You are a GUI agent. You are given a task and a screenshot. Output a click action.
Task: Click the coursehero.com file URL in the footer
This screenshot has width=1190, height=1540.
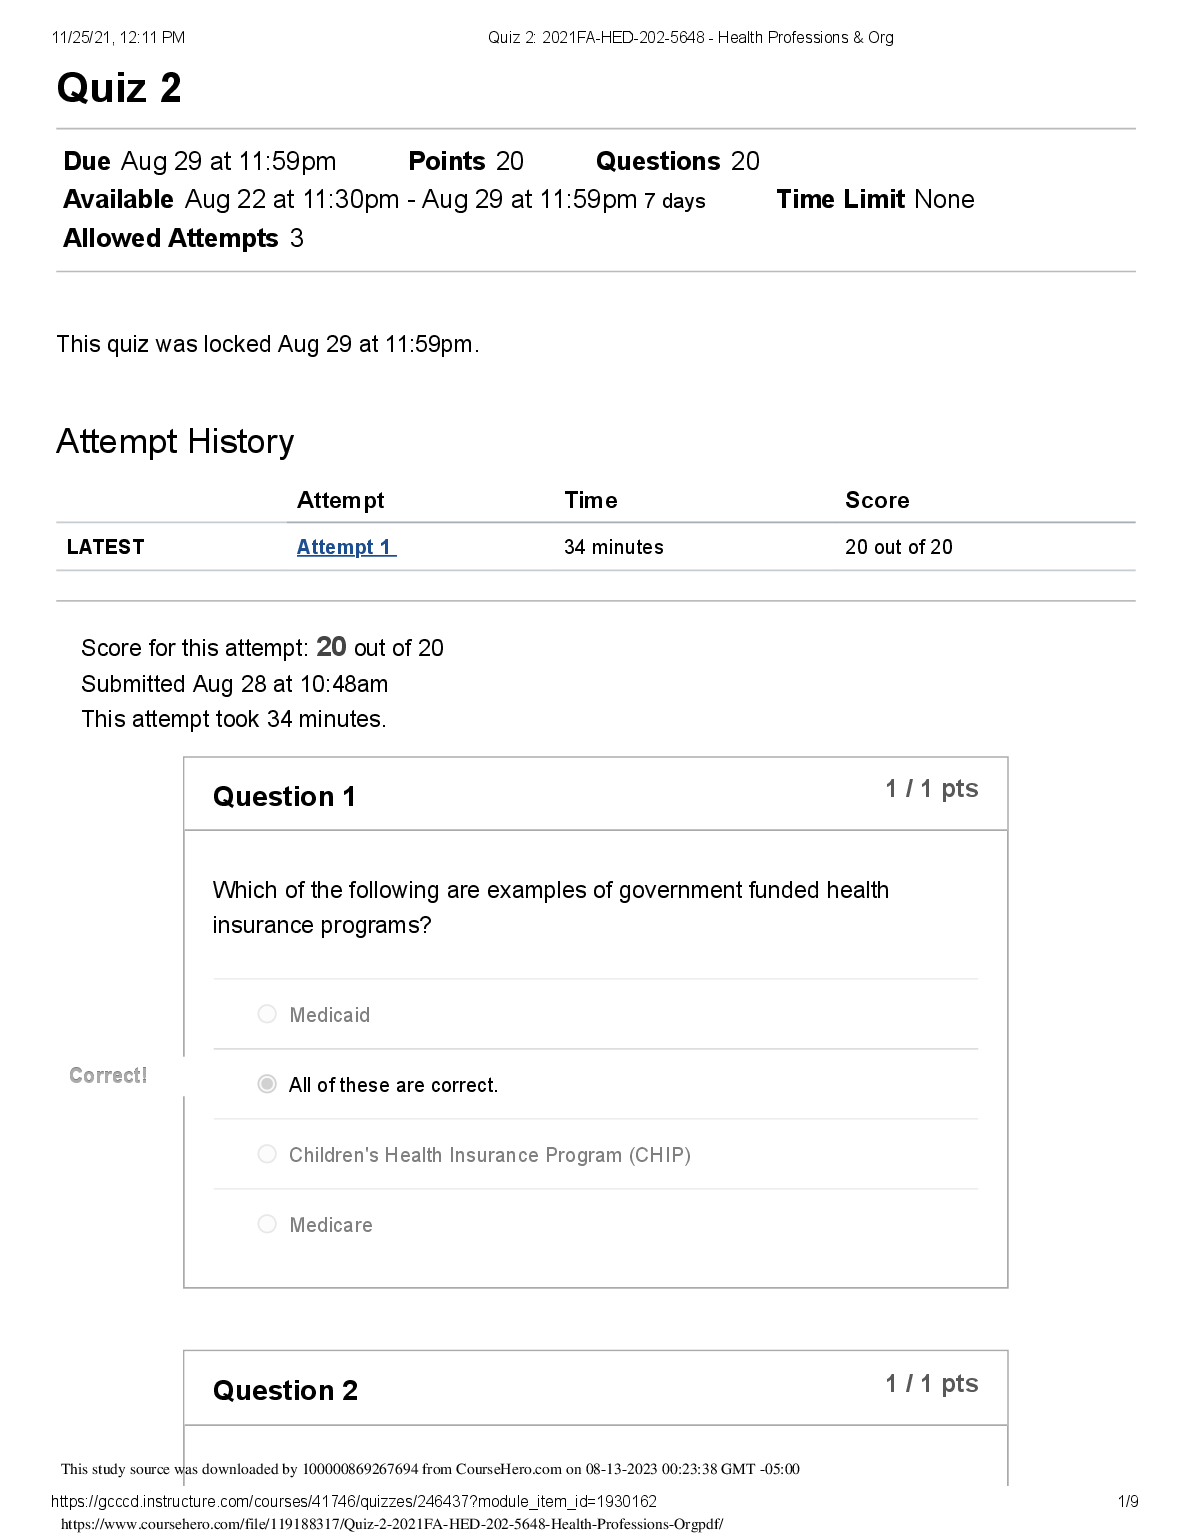tap(392, 1524)
